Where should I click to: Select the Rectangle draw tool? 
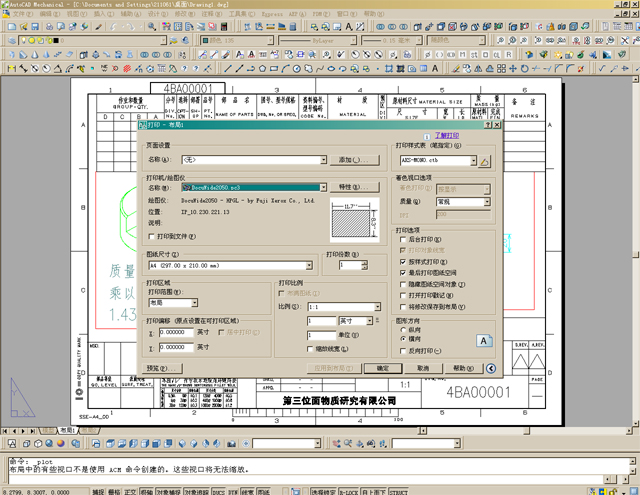coord(274,69)
